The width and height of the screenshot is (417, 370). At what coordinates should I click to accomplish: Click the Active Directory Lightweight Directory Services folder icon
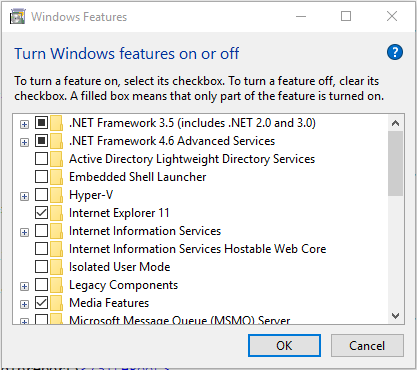(57, 159)
